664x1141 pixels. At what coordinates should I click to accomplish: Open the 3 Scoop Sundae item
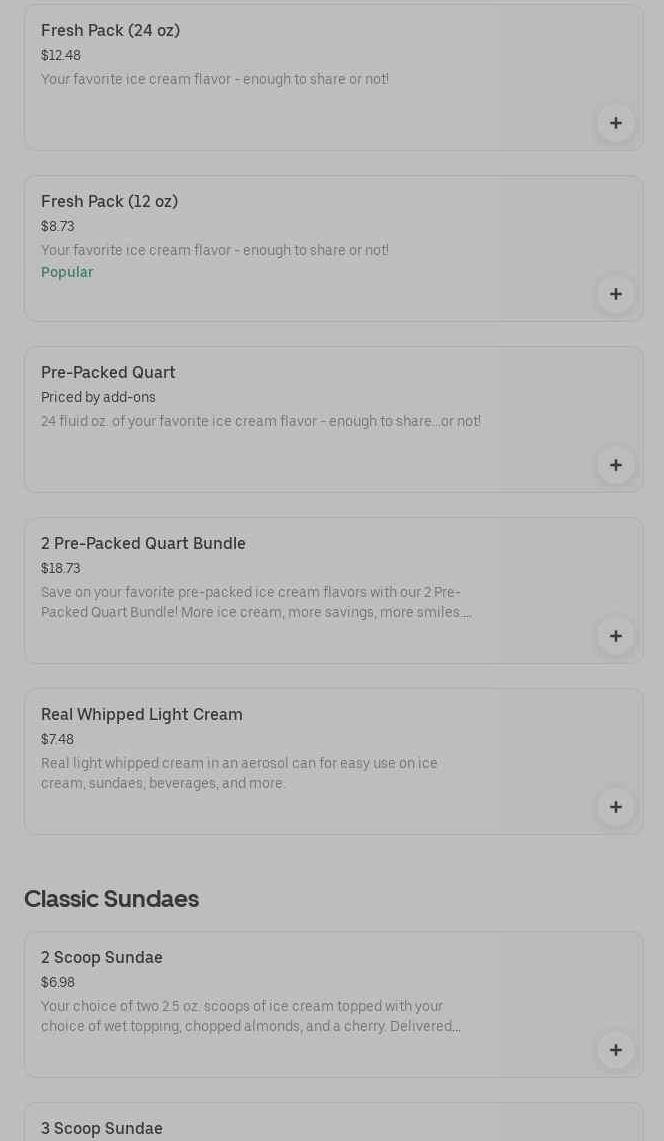102,1128
